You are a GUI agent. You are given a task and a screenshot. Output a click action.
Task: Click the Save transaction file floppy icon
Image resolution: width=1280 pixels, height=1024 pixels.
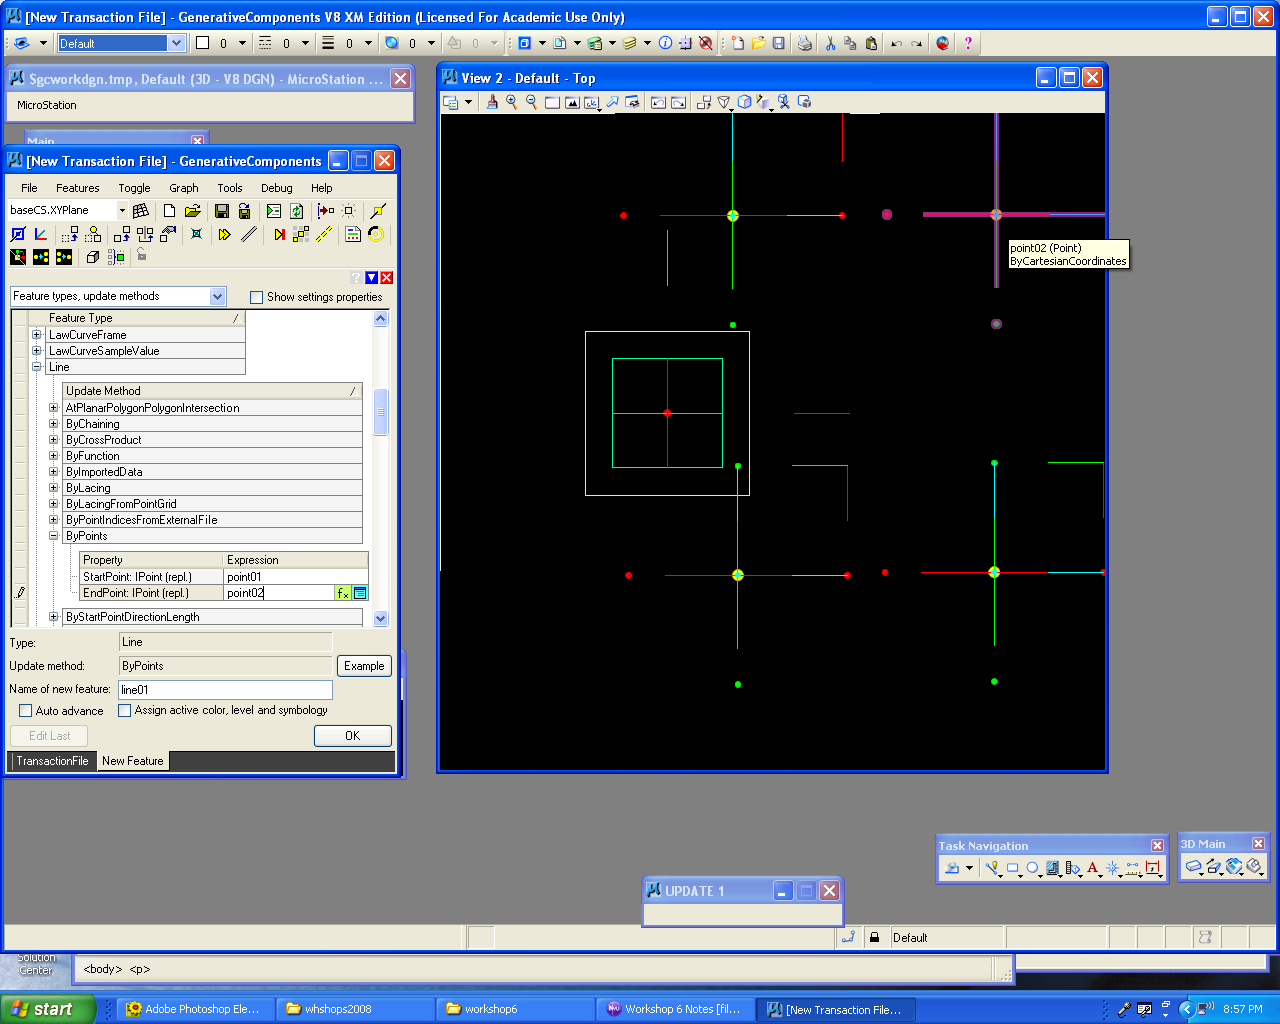[222, 211]
